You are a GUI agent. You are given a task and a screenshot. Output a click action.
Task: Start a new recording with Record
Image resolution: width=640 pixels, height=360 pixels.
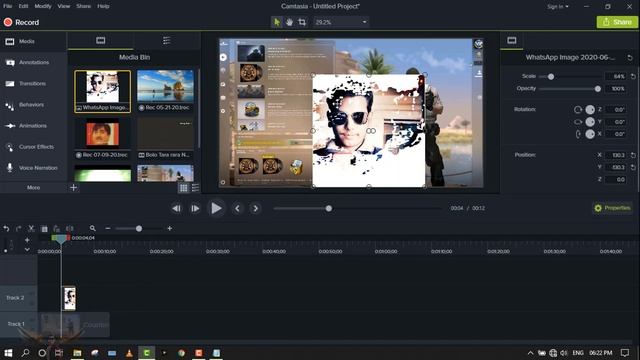pyautogui.click(x=21, y=22)
